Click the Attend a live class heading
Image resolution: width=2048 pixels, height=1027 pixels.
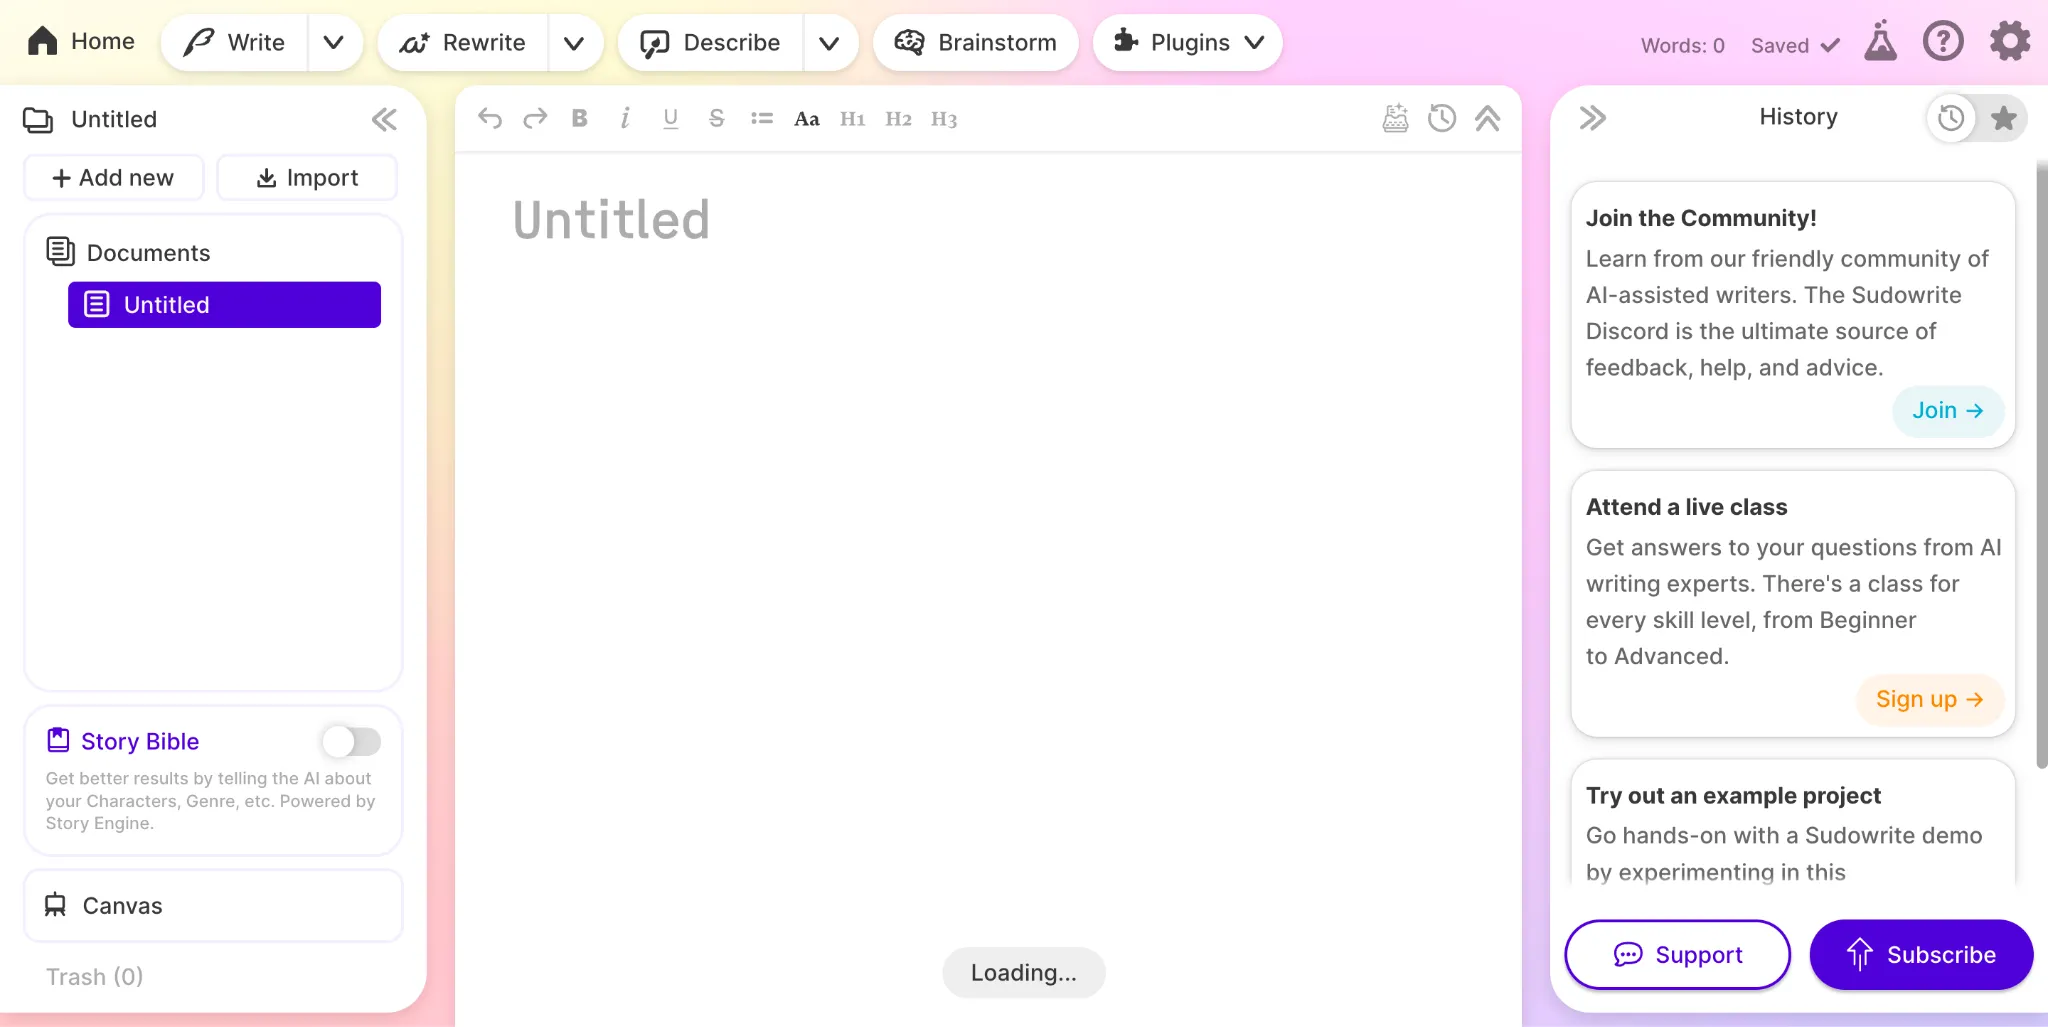(x=1686, y=507)
